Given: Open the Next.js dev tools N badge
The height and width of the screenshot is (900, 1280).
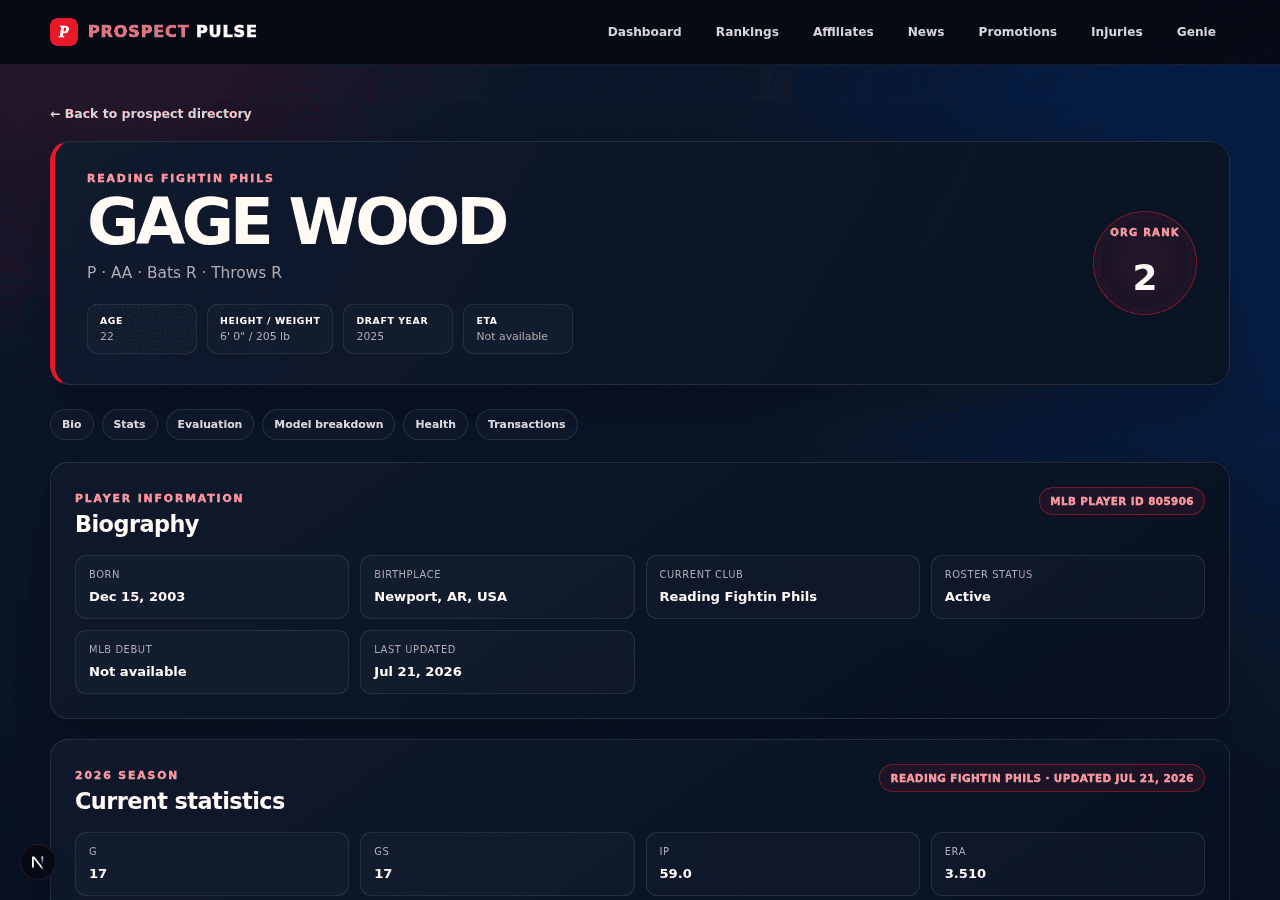Looking at the screenshot, I should (38, 862).
